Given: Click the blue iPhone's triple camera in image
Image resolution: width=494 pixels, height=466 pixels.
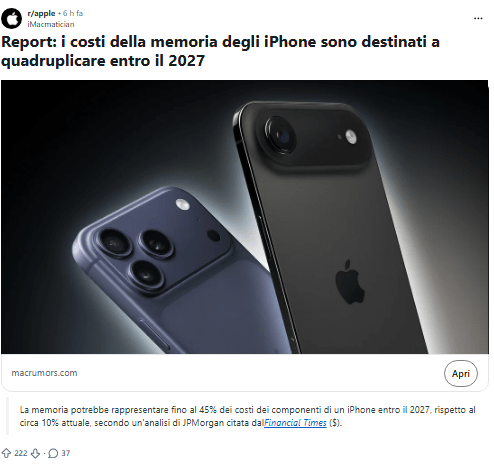Looking at the screenshot, I should coord(137,257).
